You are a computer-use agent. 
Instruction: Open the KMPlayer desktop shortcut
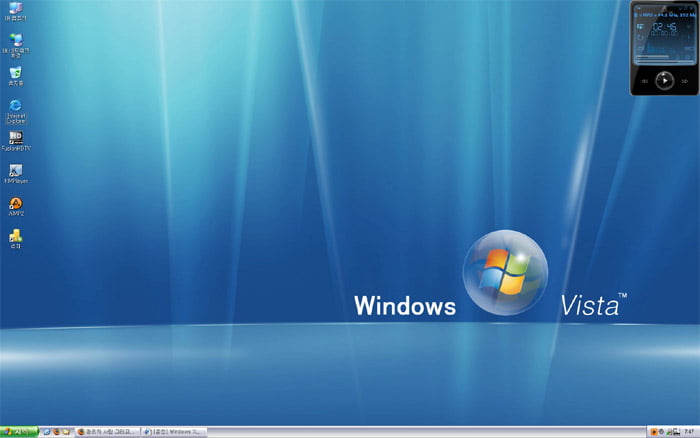[x=16, y=171]
